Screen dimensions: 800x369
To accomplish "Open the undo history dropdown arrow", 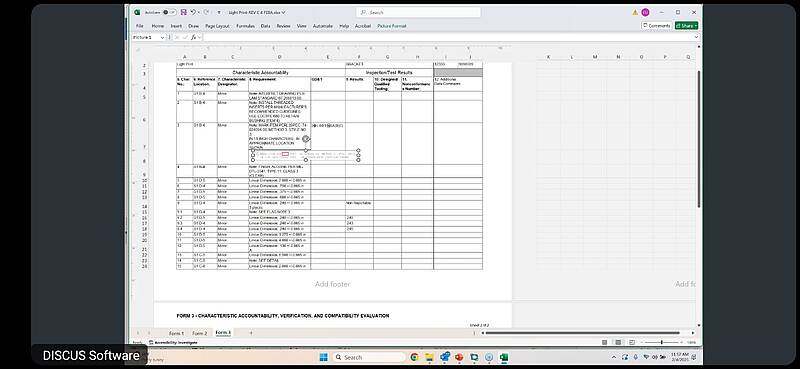I will [x=198, y=12].
